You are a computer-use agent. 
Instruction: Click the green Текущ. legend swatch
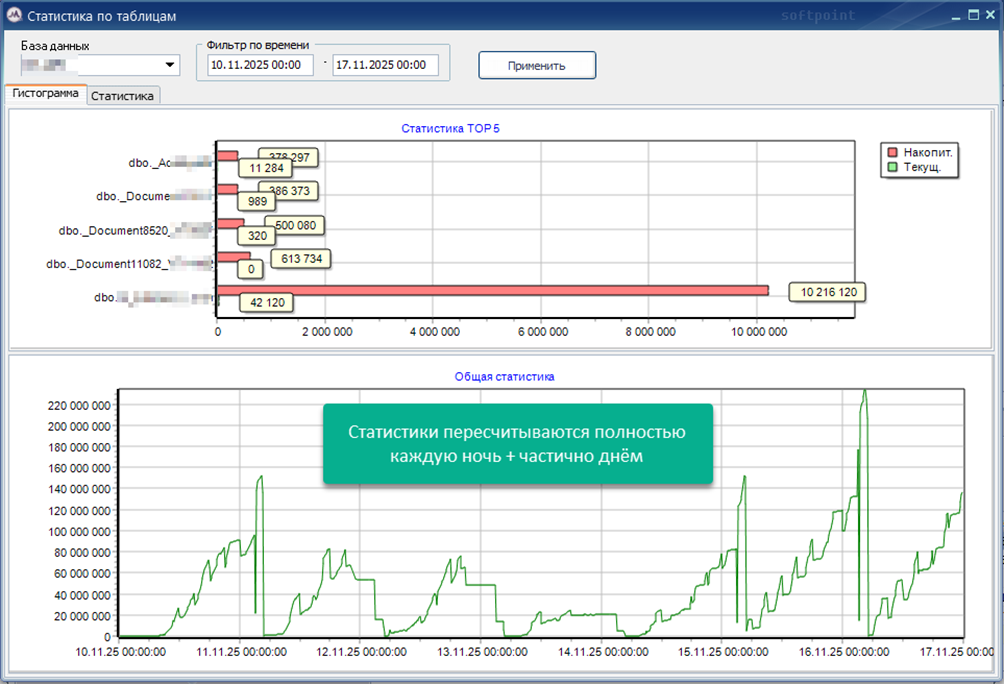pos(891,168)
